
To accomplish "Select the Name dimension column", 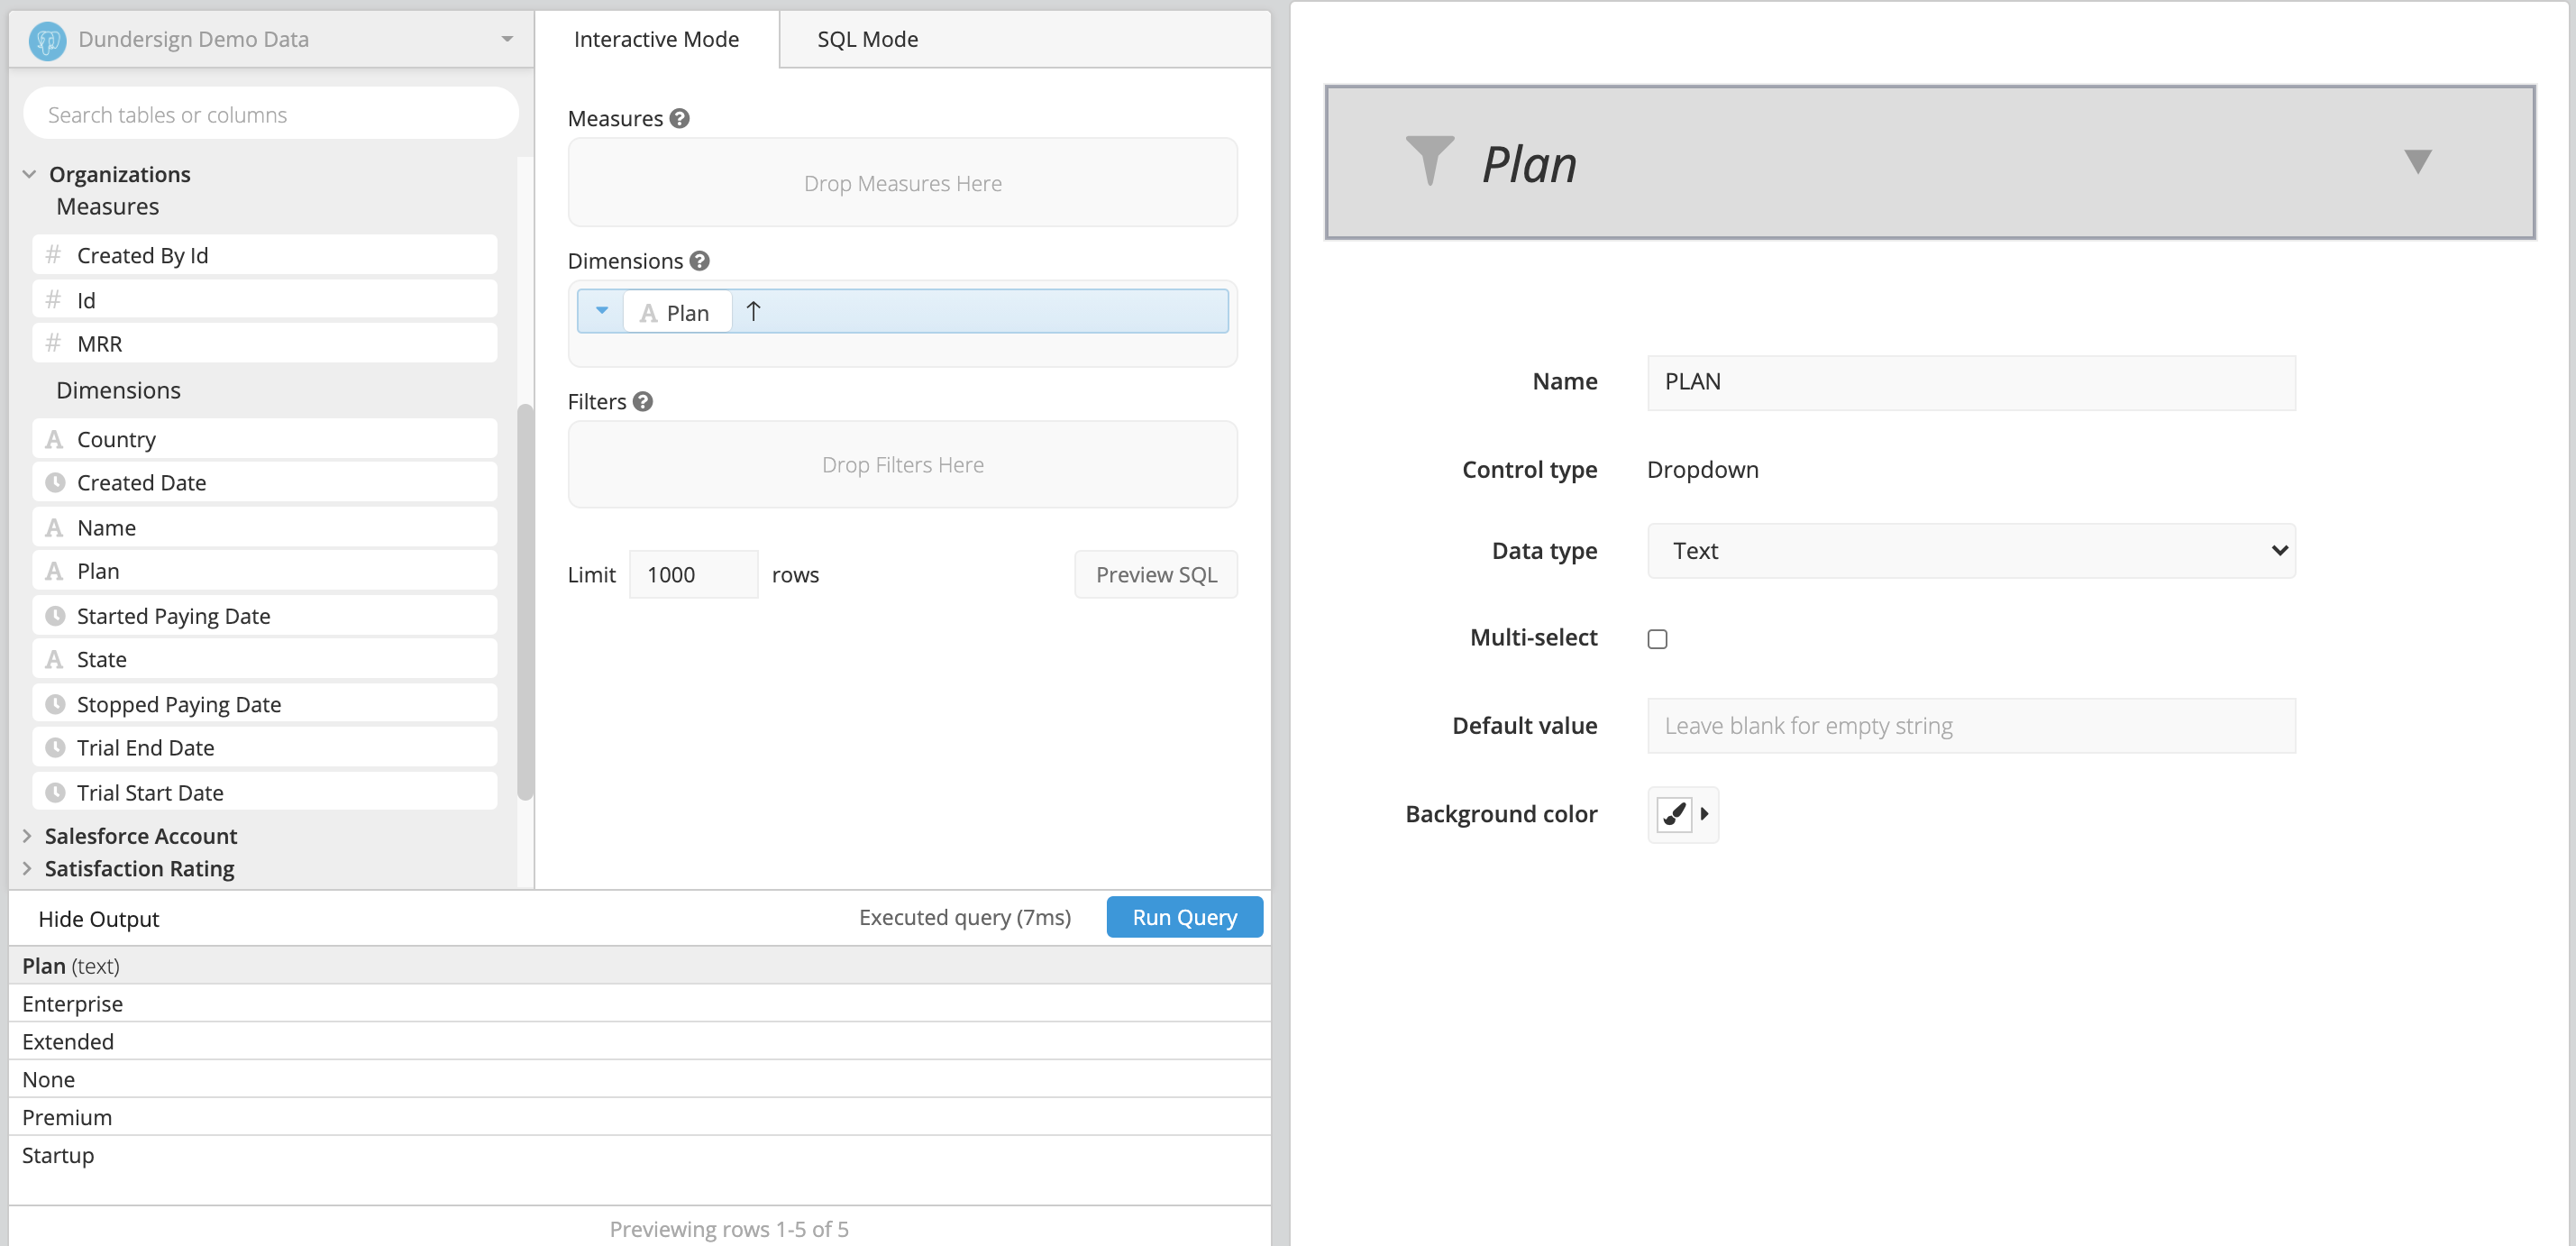I will [264, 528].
